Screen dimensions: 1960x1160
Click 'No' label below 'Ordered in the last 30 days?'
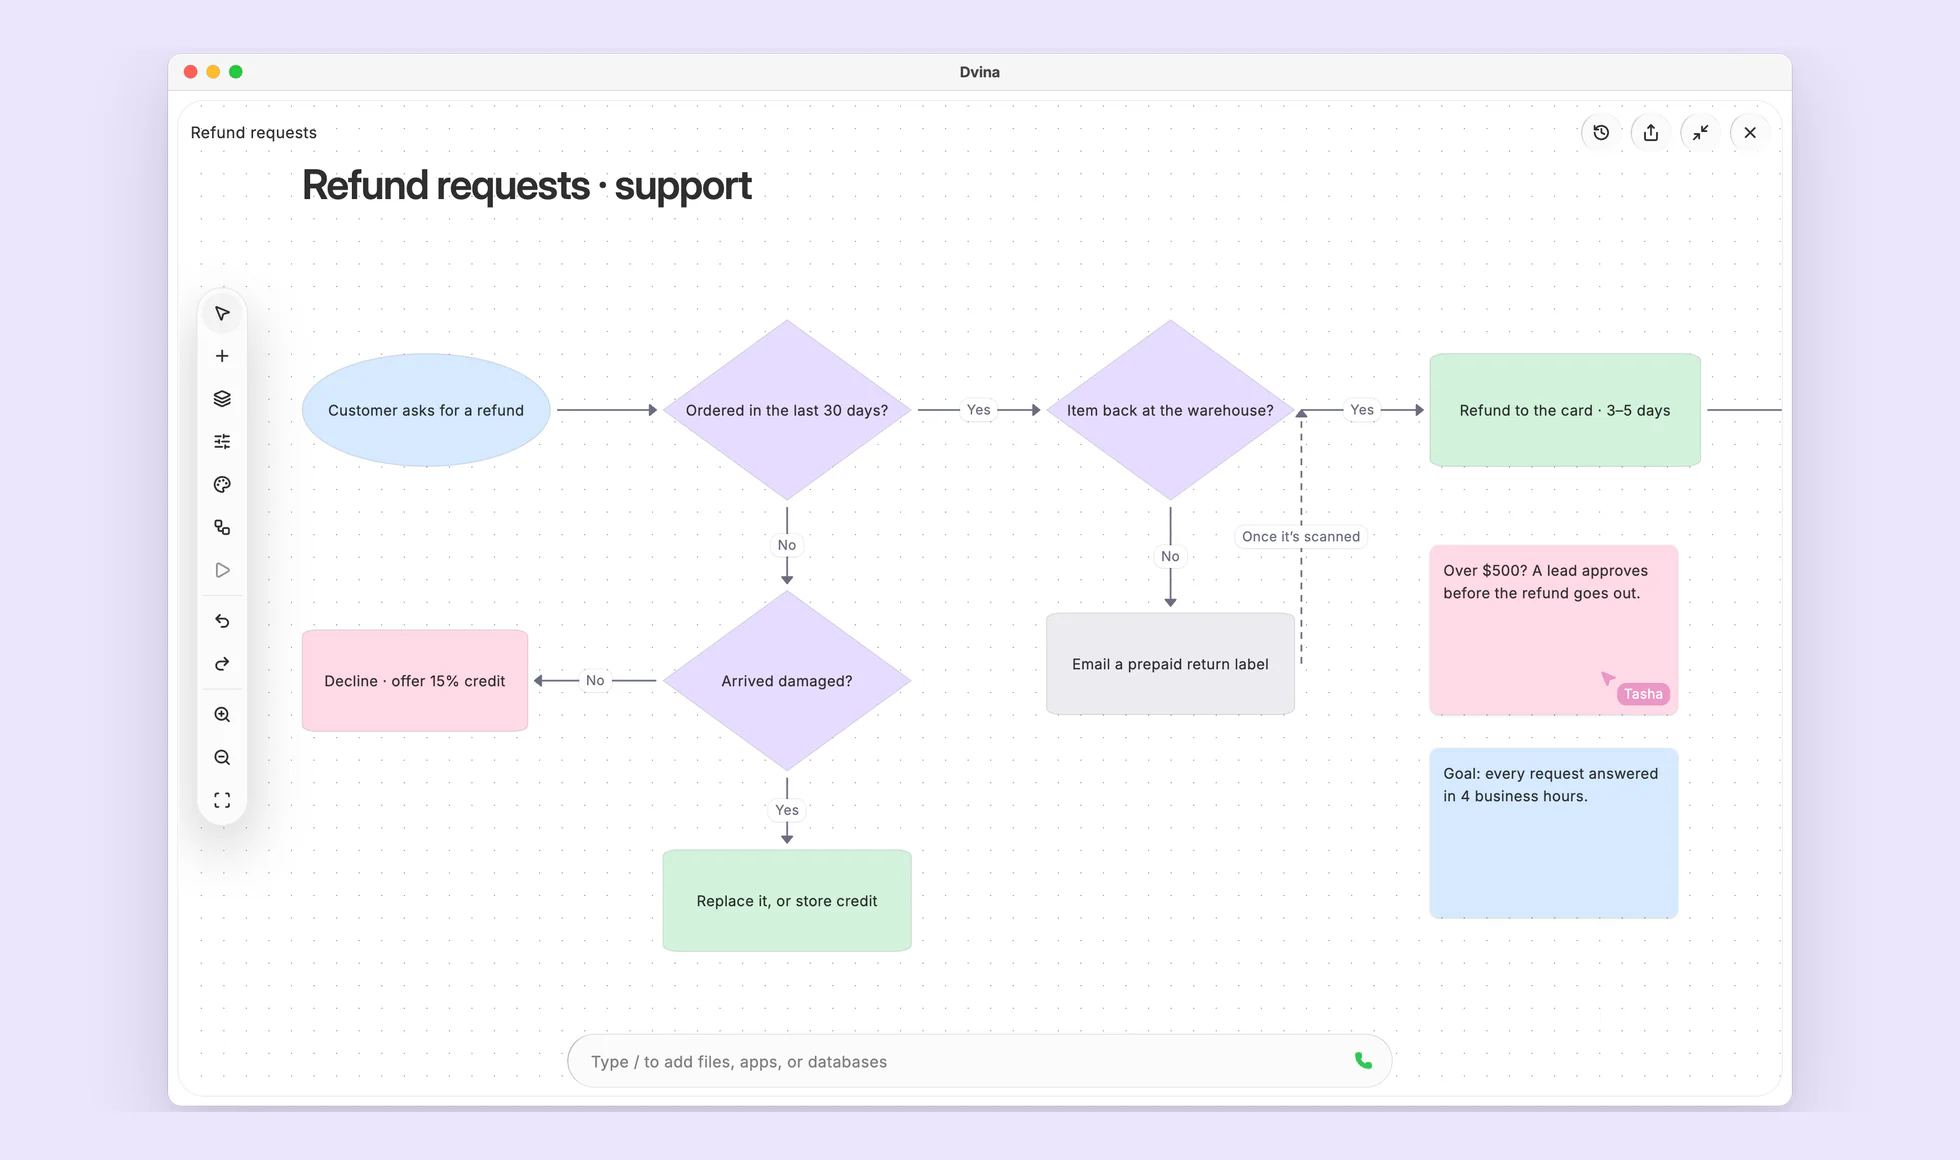787,545
